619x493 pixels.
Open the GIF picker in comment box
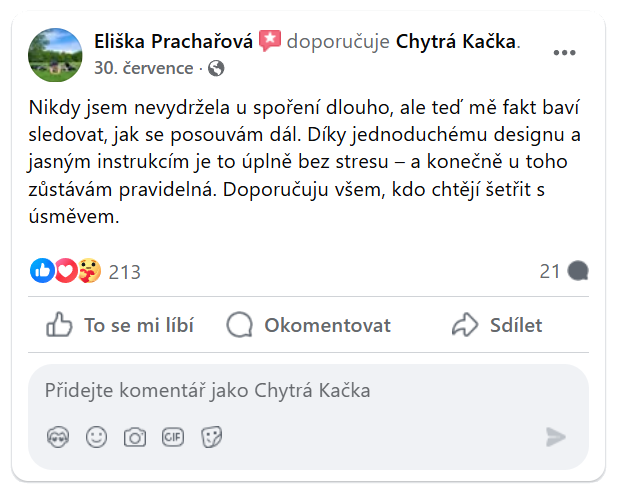173,437
